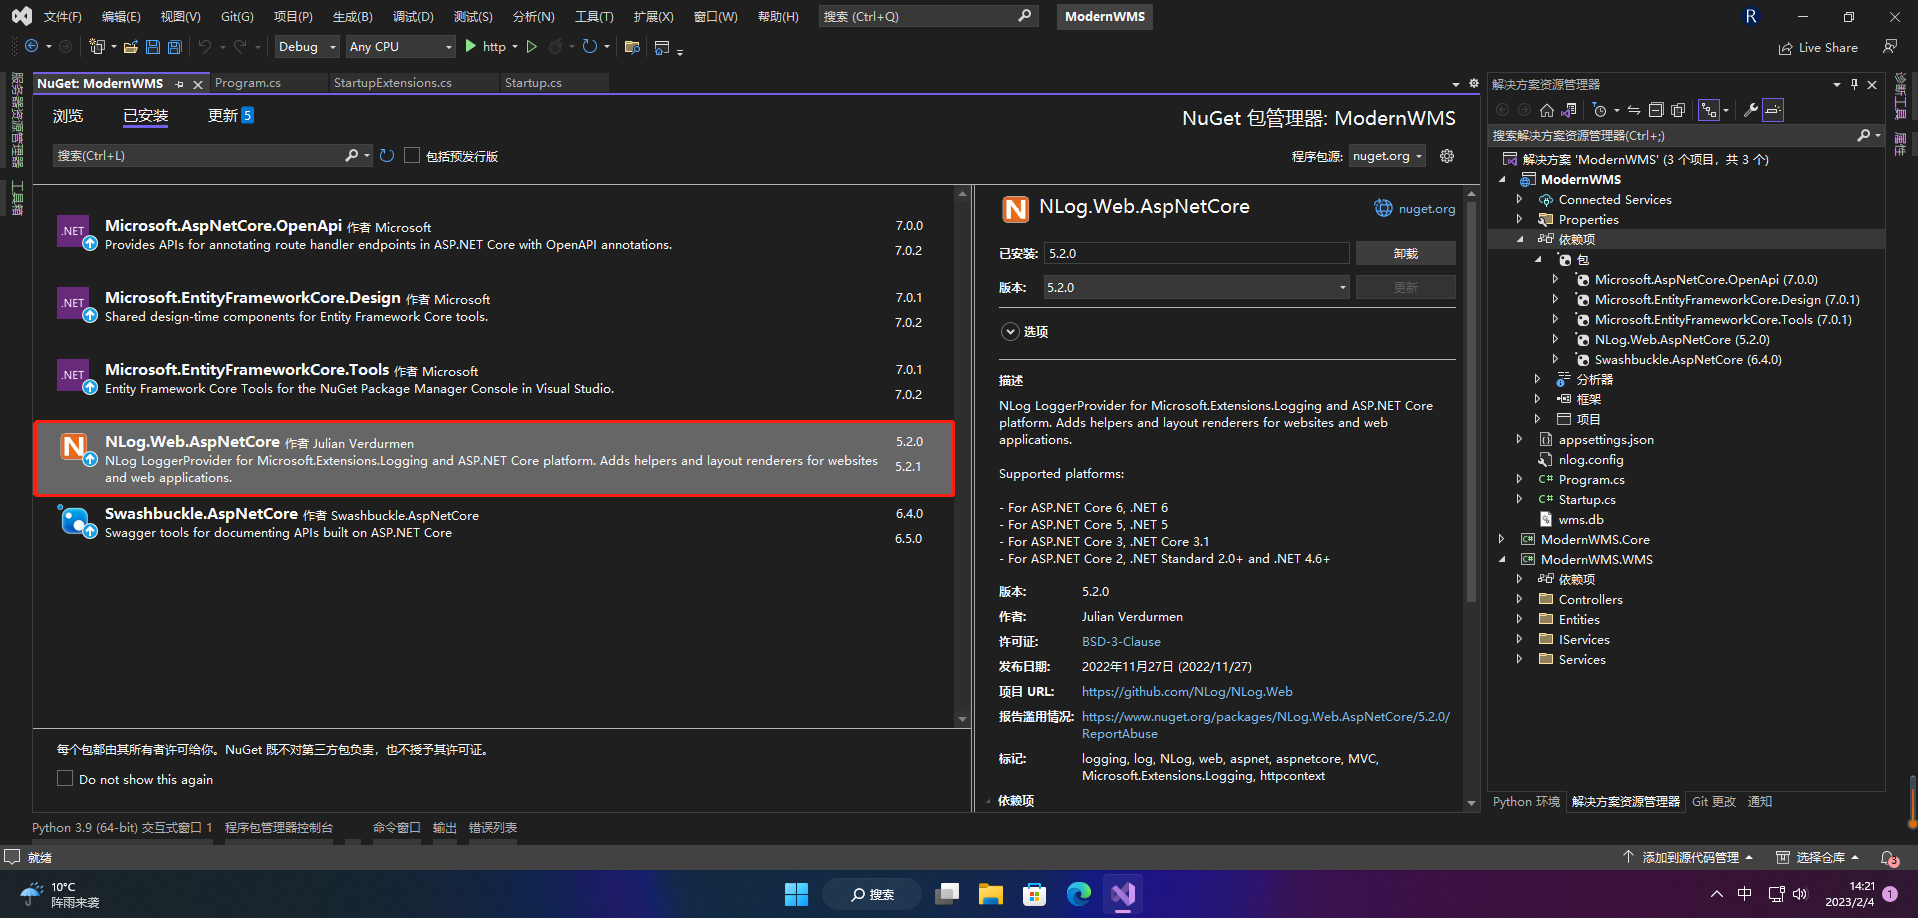
Task: Click the Save All icon
Action: click(x=175, y=47)
